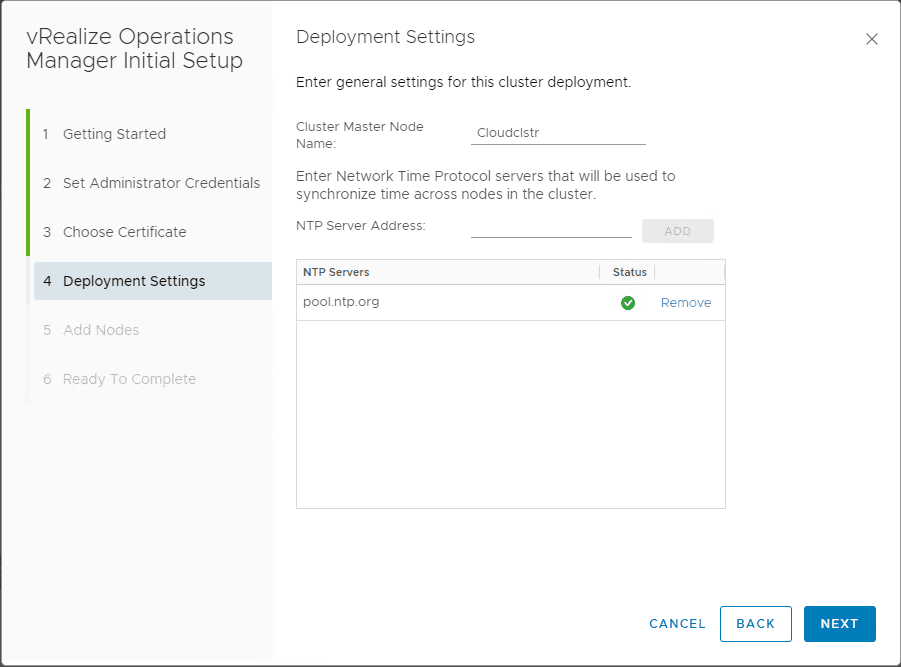This screenshot has height=667, width=901.
Task: Cancel the initial setup wizard
Action: 677,624
